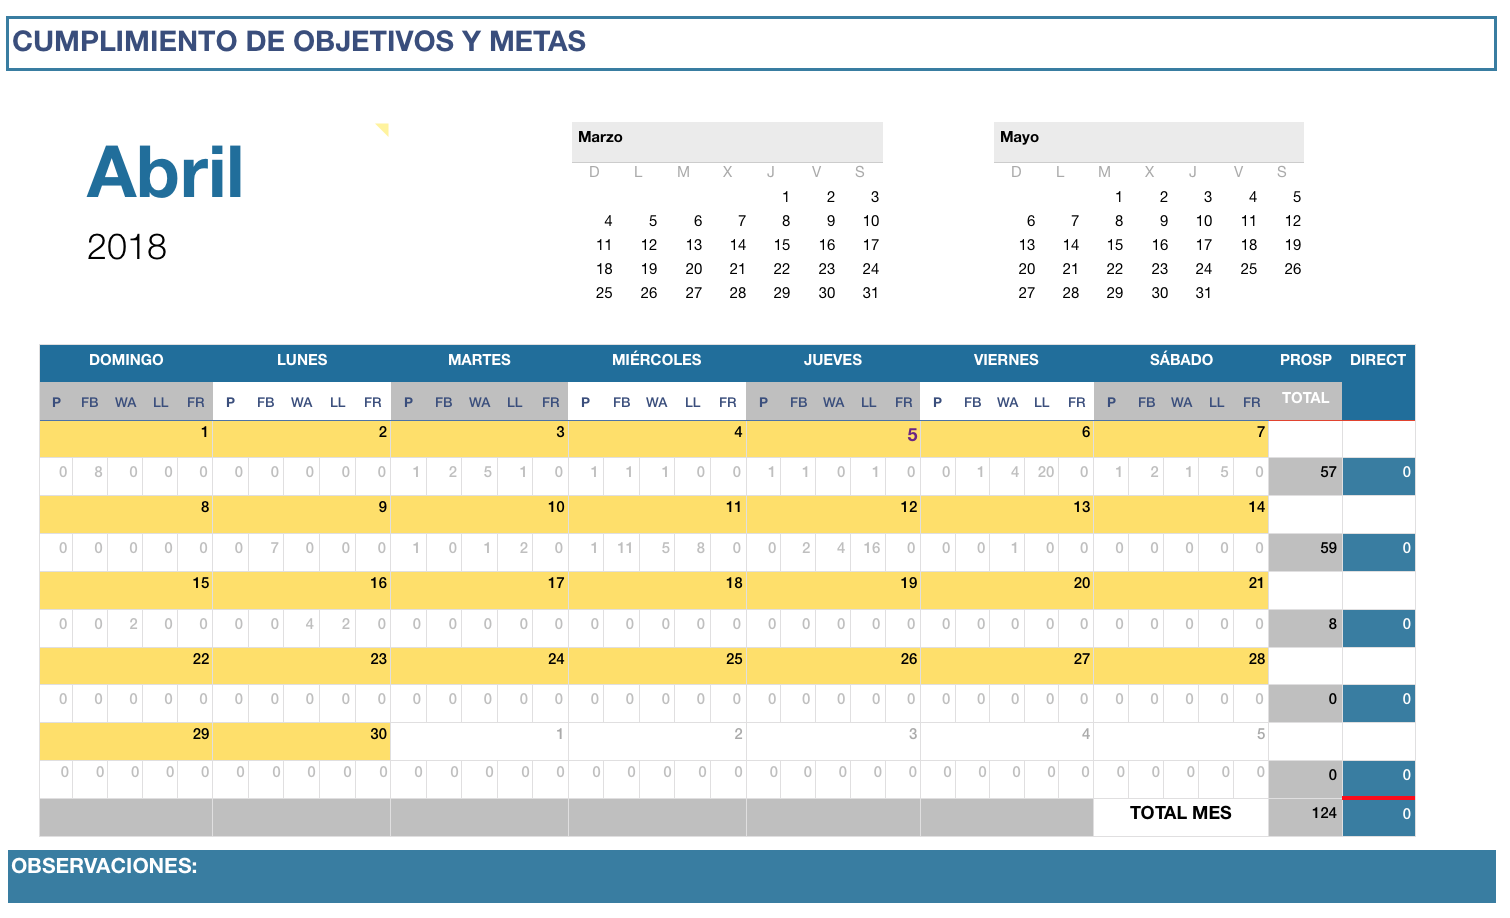Image resolution: width=1510 pixels, height=918 pixels.
Task: Select the purple date 5 under JUEVES
Action: click(911, 435)
